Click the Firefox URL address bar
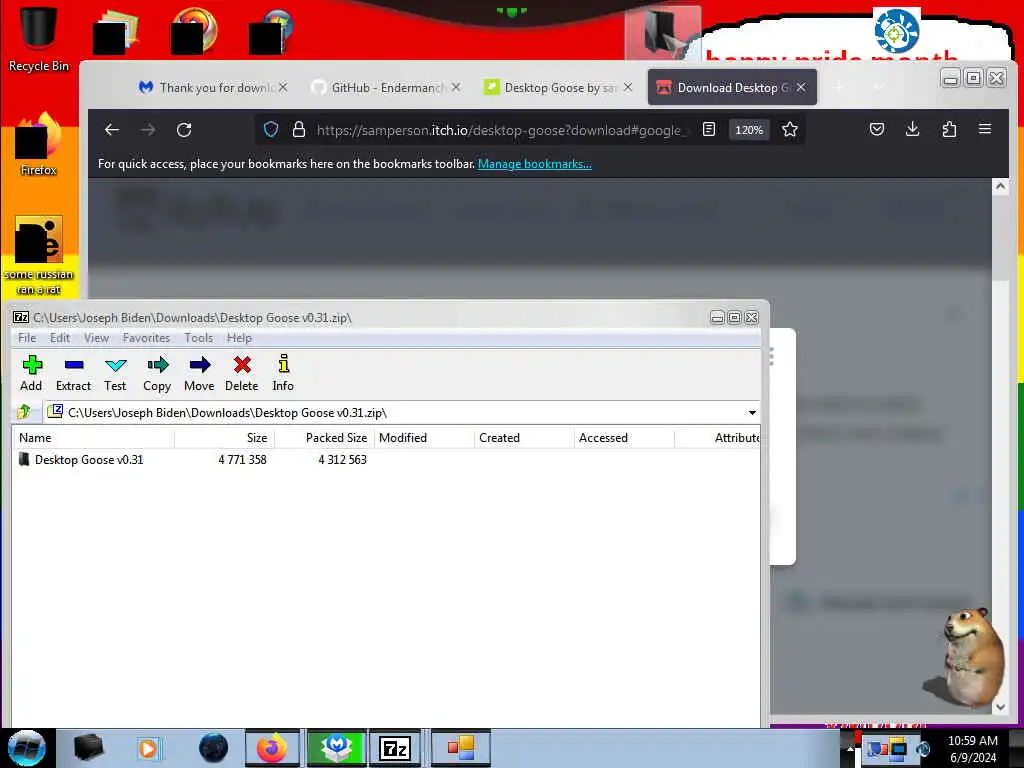Viewport: 1024px width, 768px height. [500, 130]
